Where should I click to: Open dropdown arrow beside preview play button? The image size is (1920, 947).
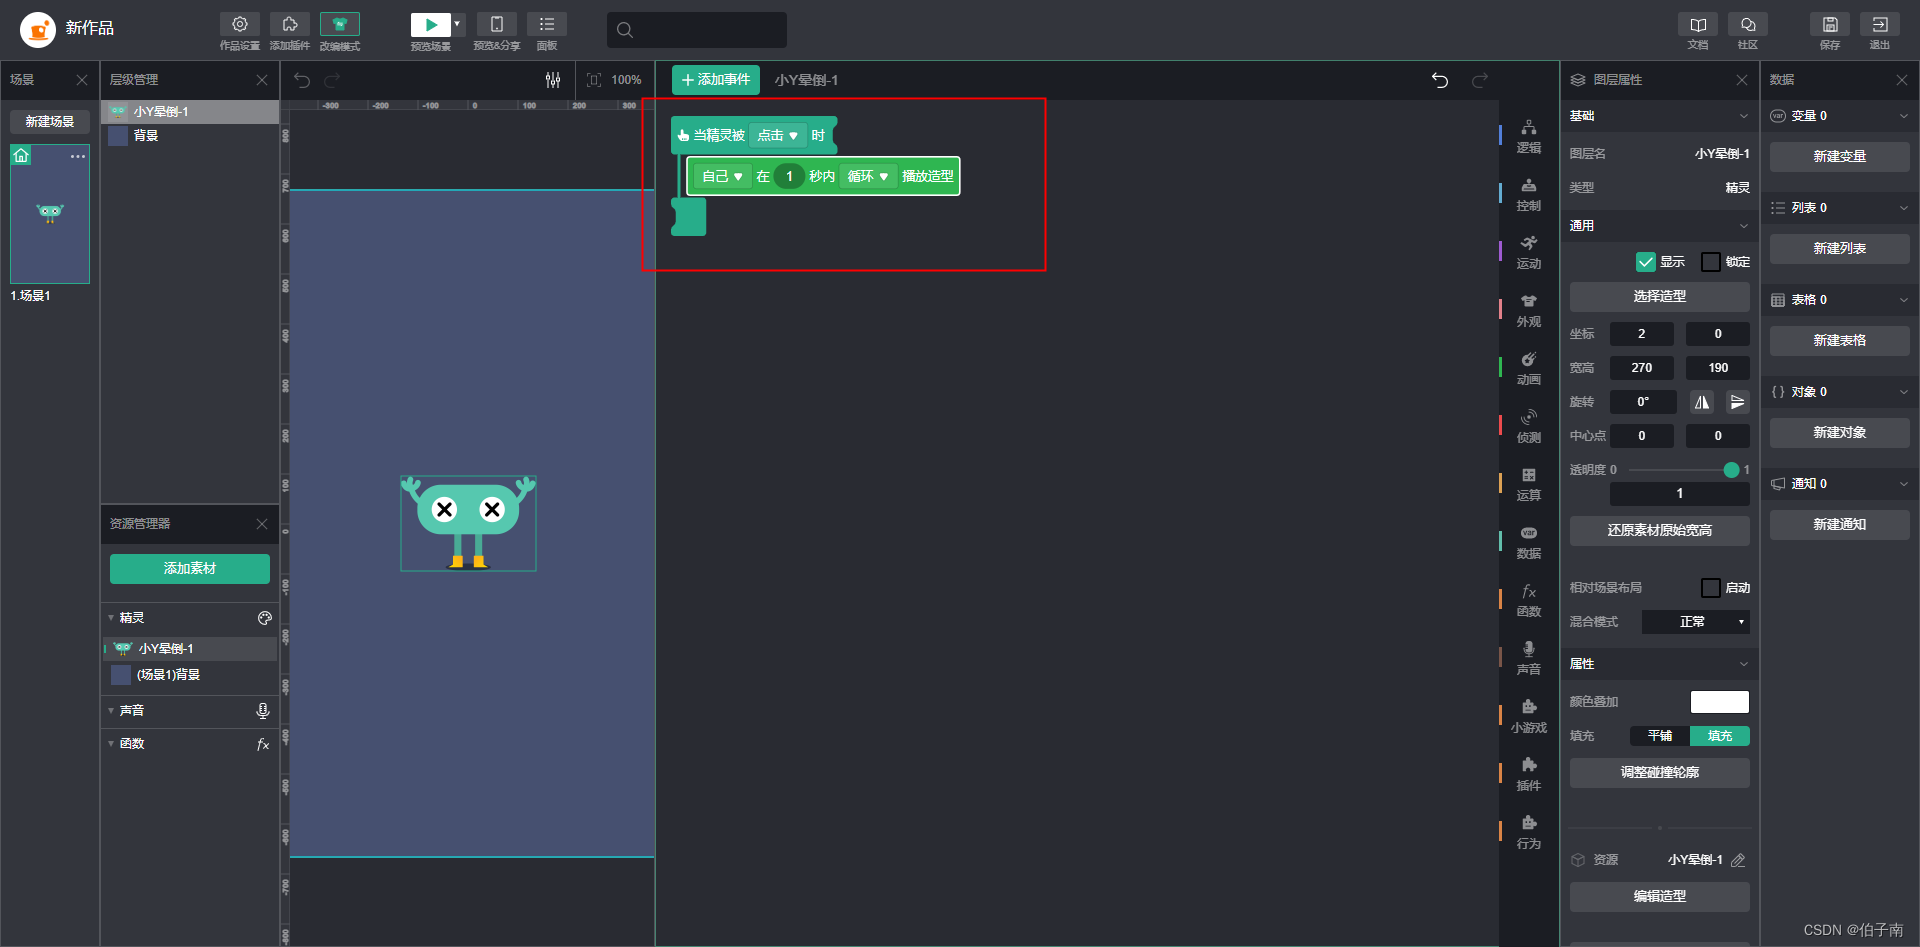(457, 24)
